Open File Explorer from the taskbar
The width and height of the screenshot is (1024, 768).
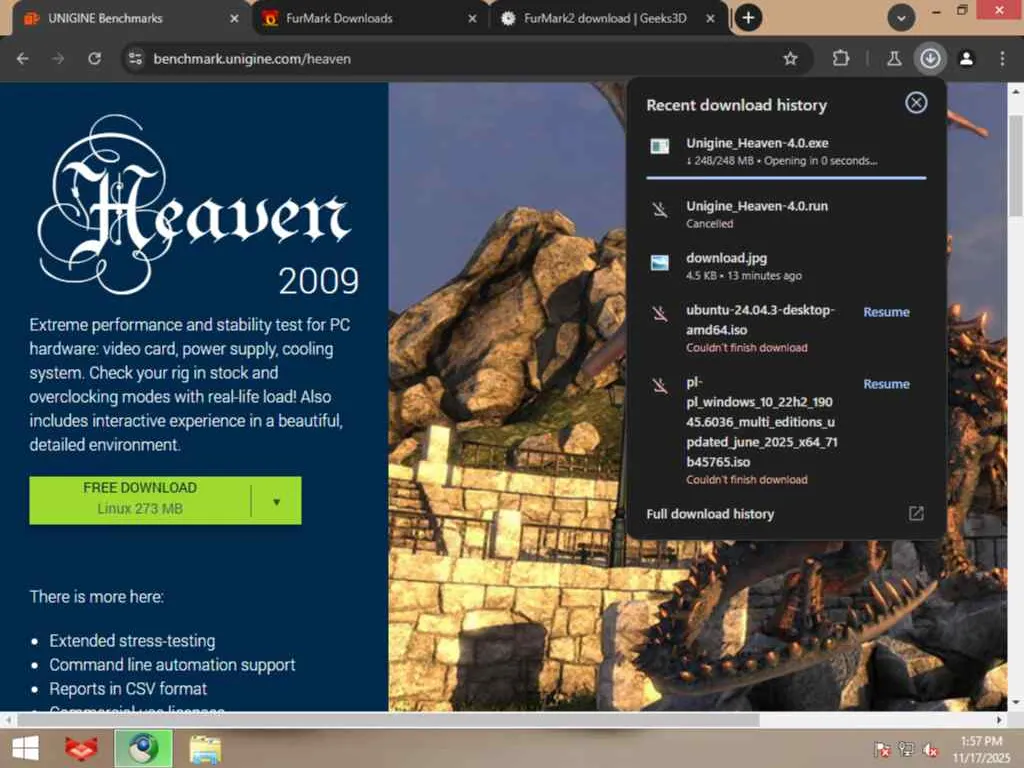(205, 749)
